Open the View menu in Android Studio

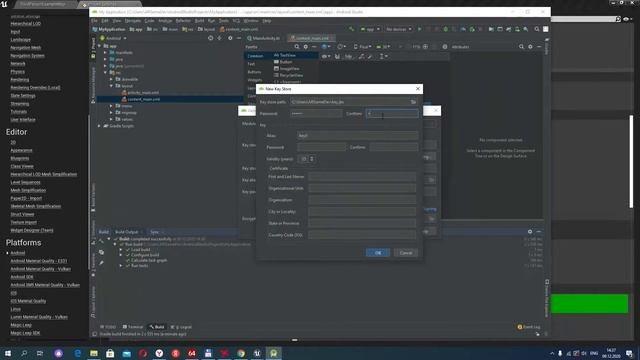[x=117, y=20]
